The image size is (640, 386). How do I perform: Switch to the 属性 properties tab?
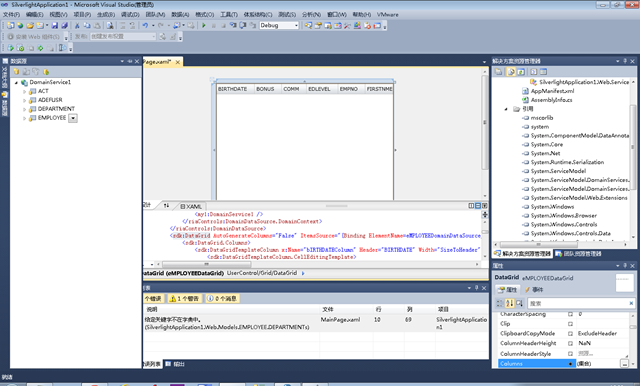tap(507, 290)
